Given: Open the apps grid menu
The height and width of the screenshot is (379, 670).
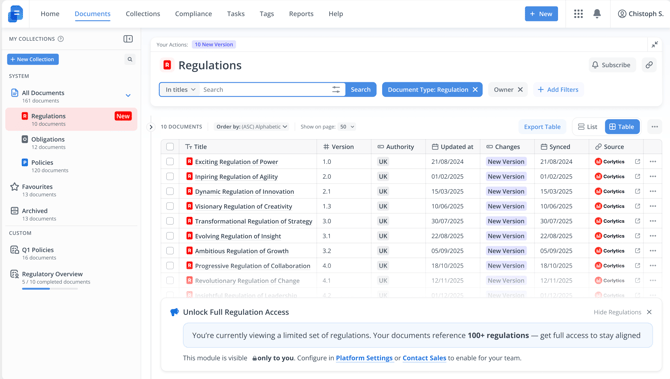Looking at the screenshot, I should point(578,14).
